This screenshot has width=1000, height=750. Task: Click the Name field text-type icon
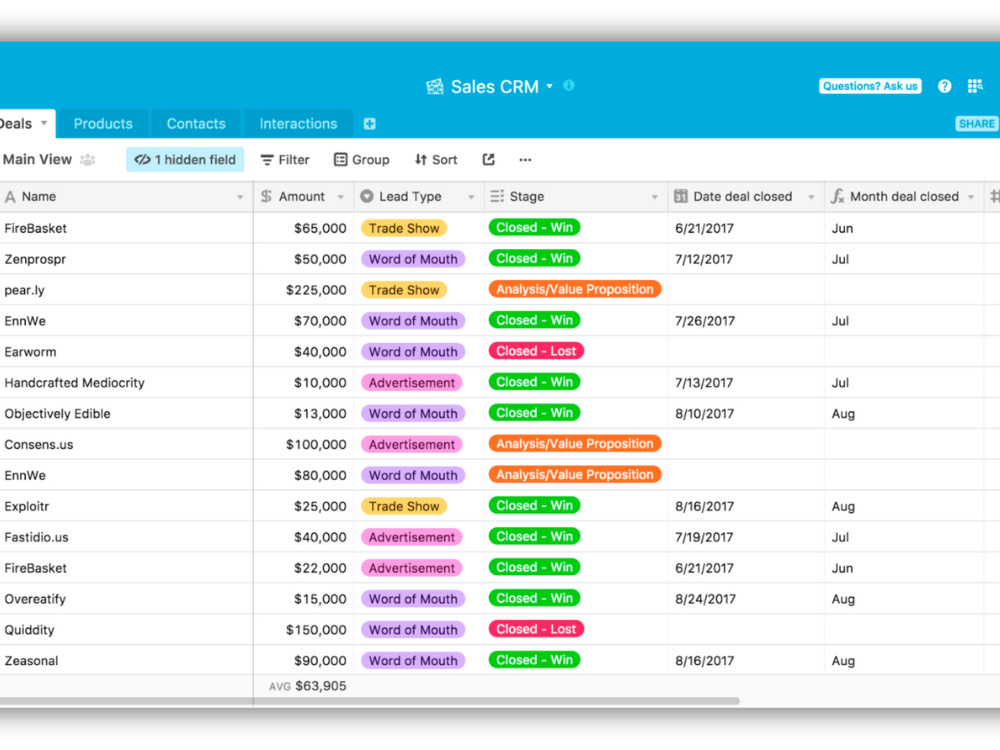(10, 196)
